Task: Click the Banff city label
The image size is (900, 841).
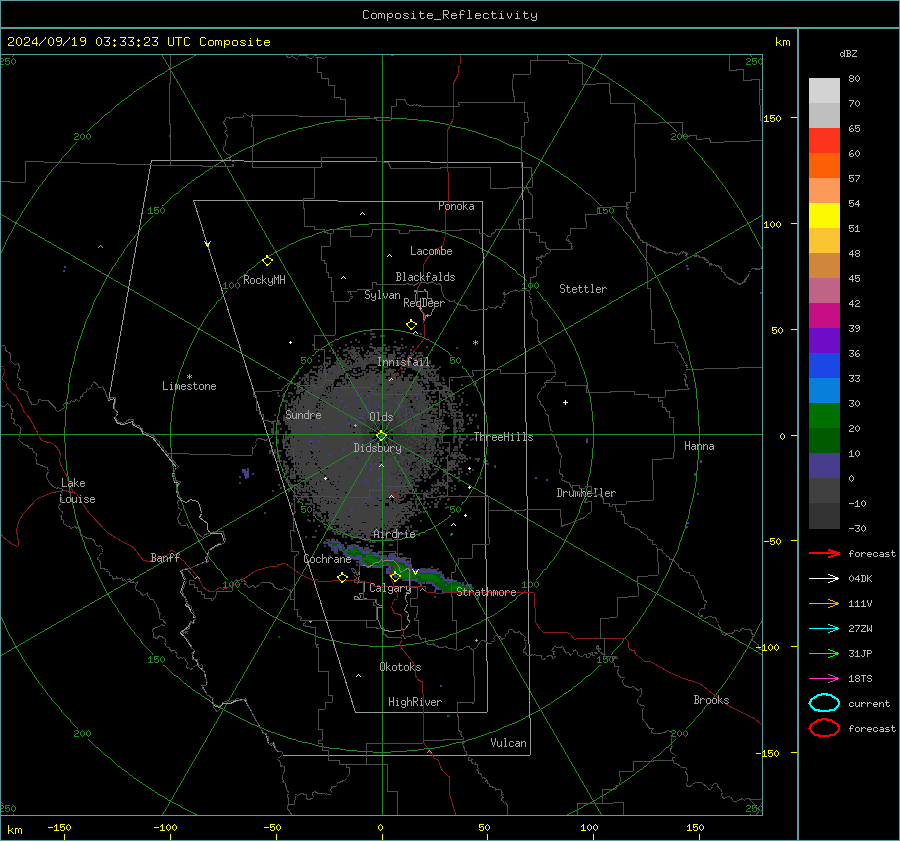Action: 165,557
